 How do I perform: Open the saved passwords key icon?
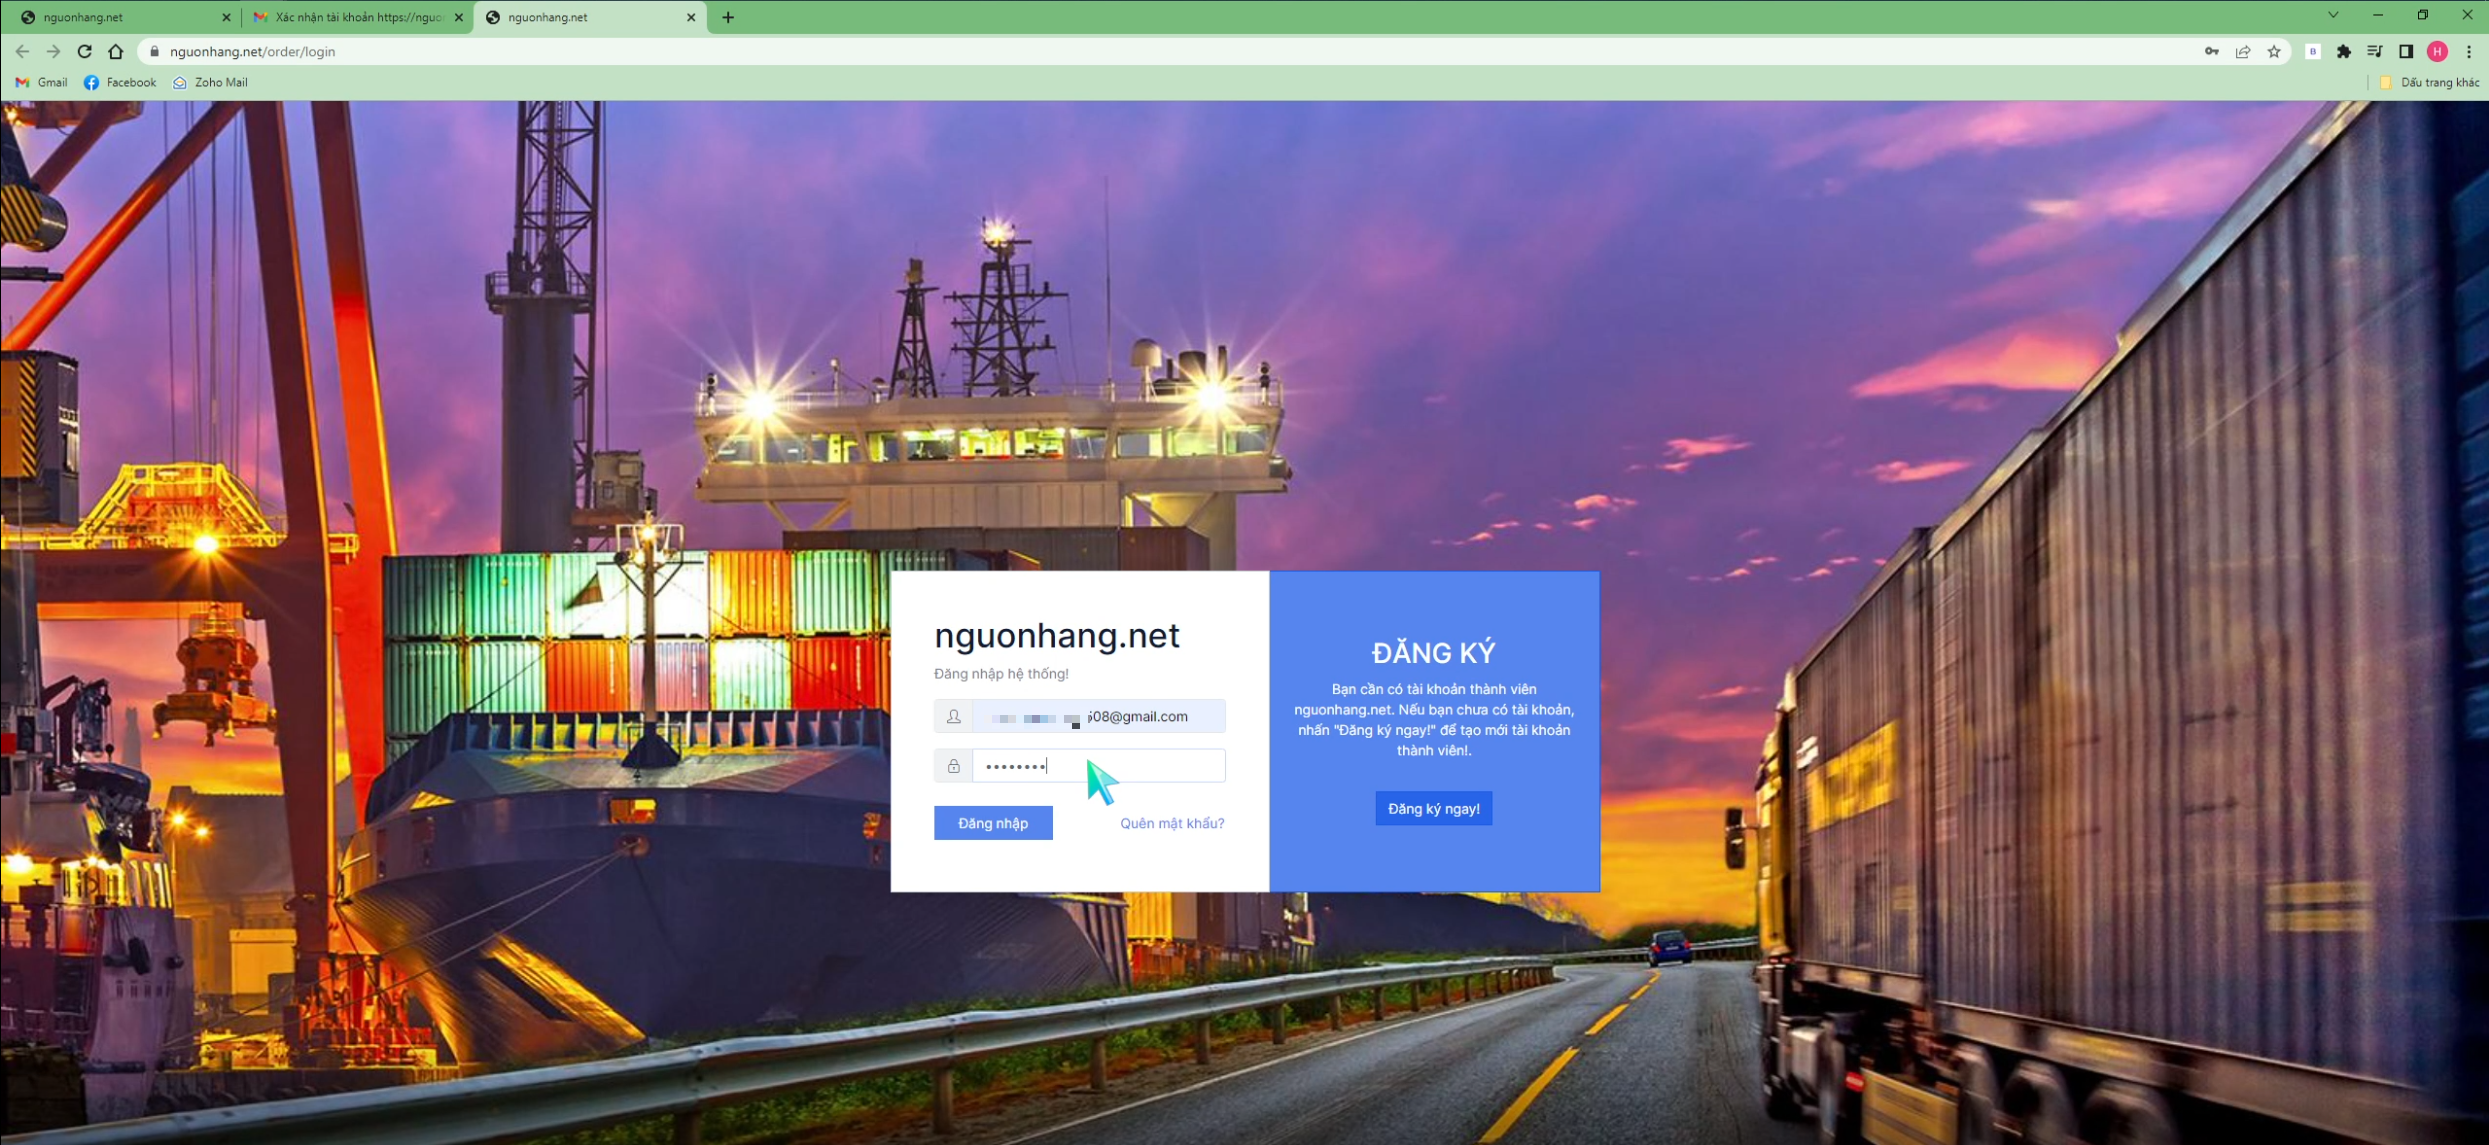pos(2211,51)
